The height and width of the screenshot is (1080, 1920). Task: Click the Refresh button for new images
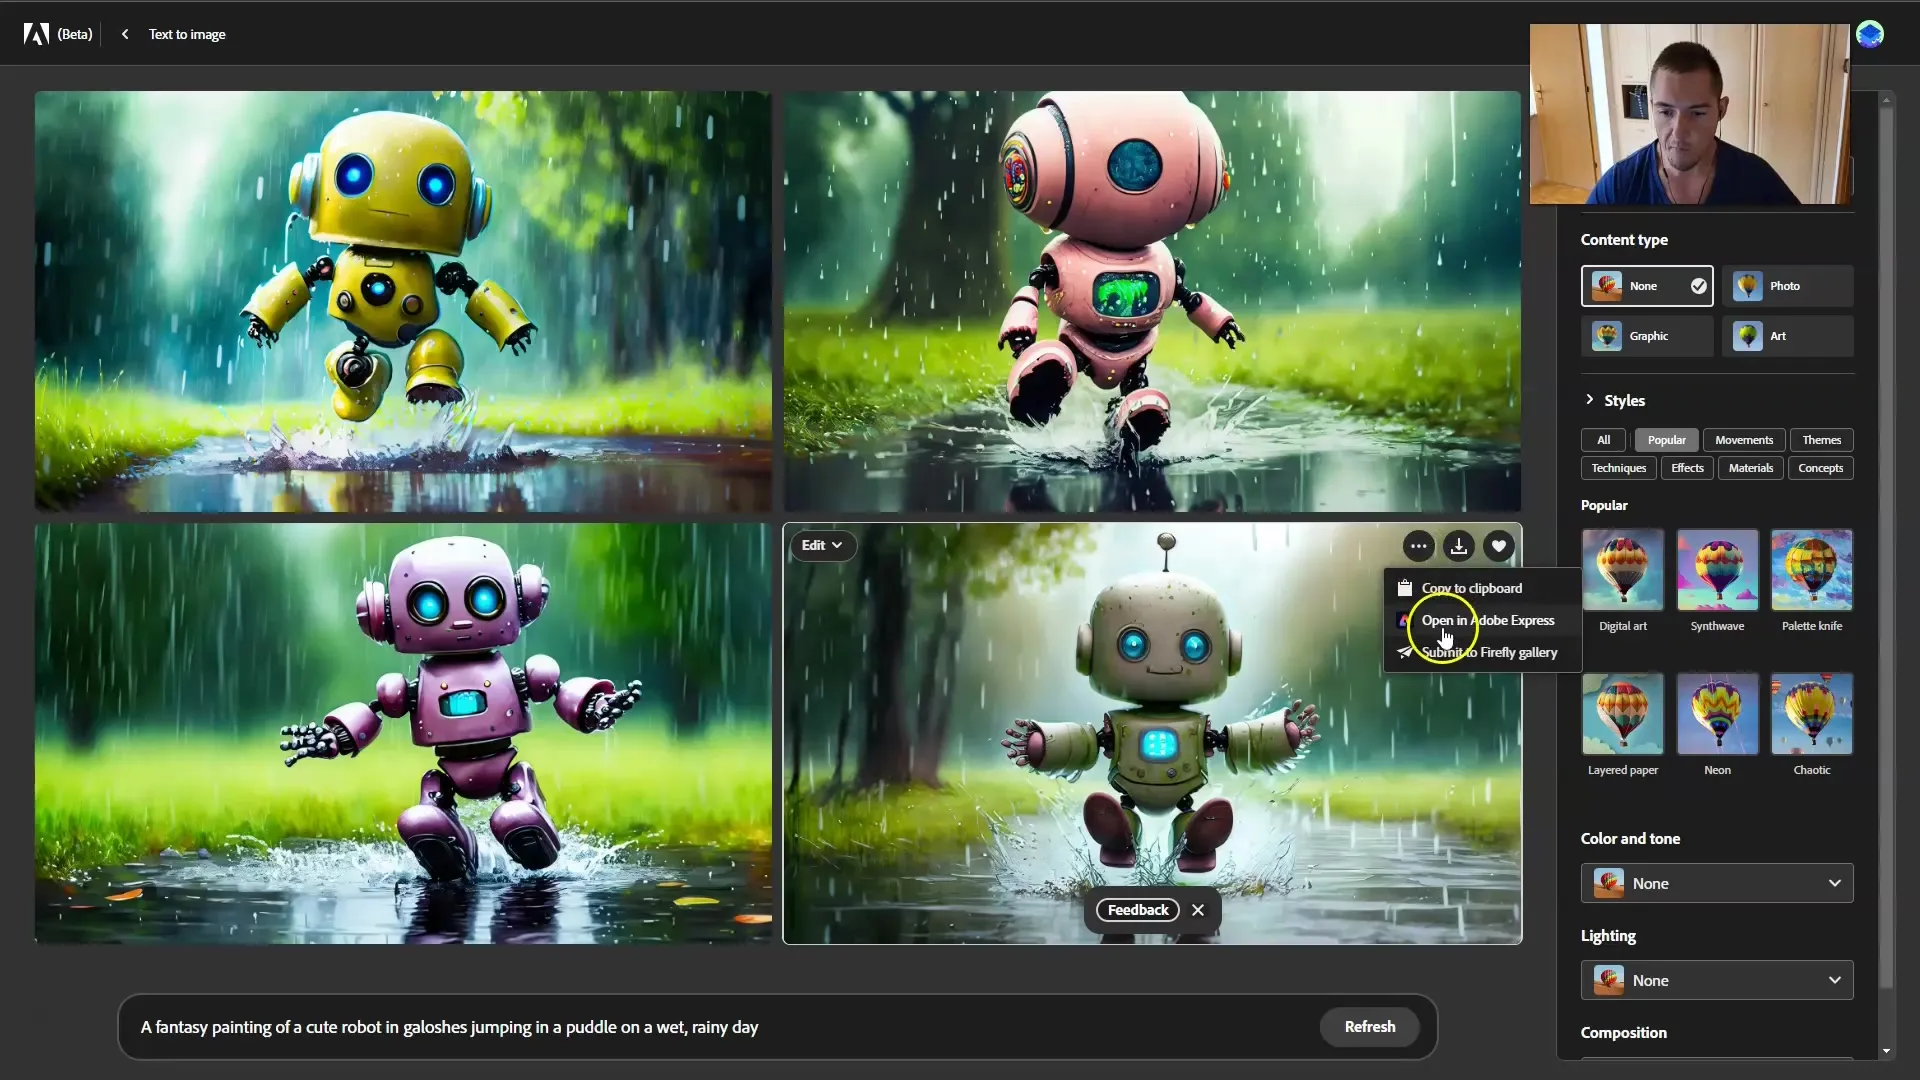(1370, 1026)
